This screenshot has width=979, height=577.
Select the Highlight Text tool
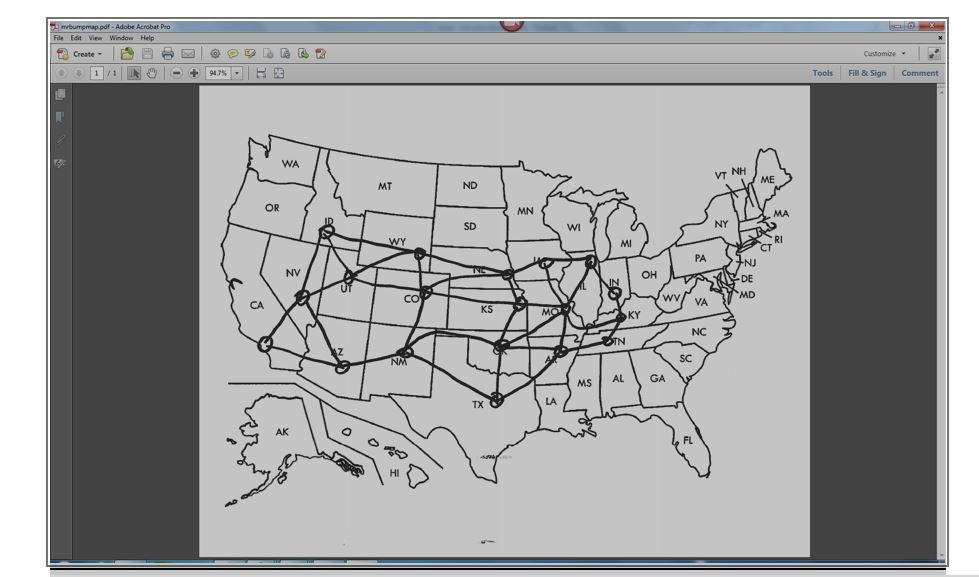point(250,53)
